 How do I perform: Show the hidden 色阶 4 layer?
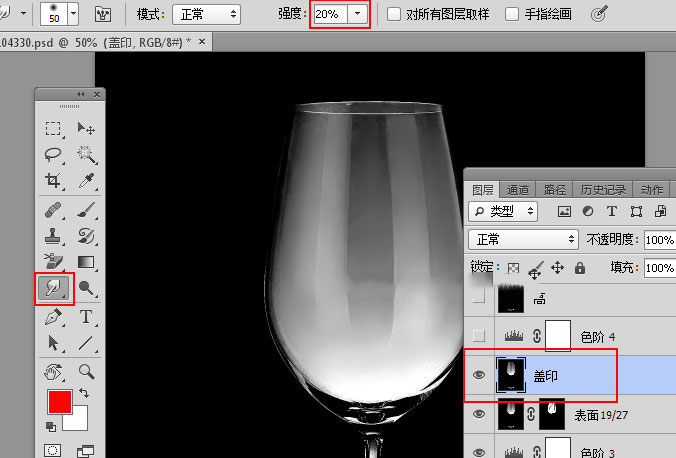(x=479, y=336)
